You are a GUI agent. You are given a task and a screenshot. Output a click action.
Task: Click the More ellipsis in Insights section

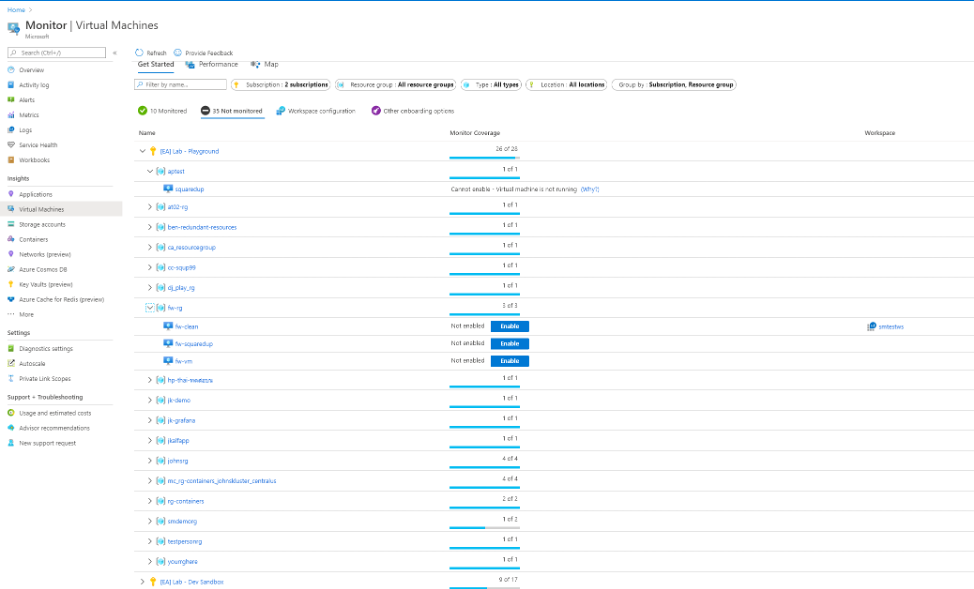click(11, 314)
